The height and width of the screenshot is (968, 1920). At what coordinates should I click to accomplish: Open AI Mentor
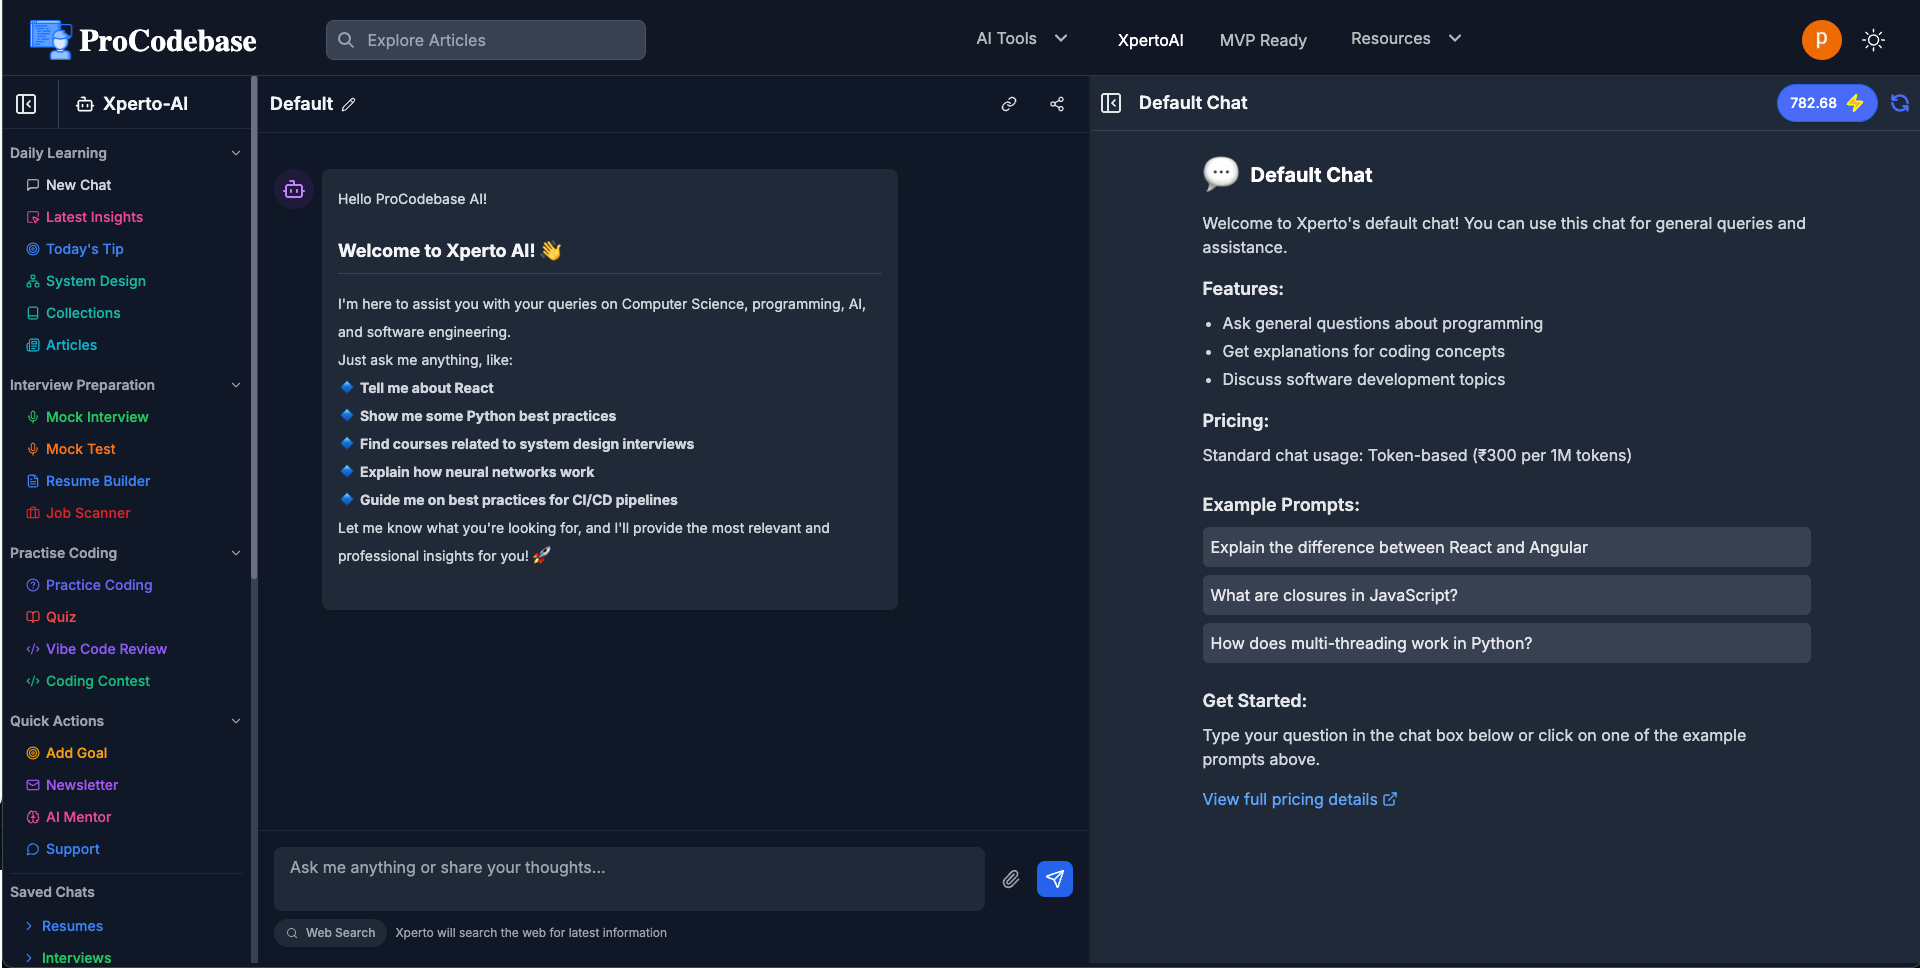coord(69,817)
